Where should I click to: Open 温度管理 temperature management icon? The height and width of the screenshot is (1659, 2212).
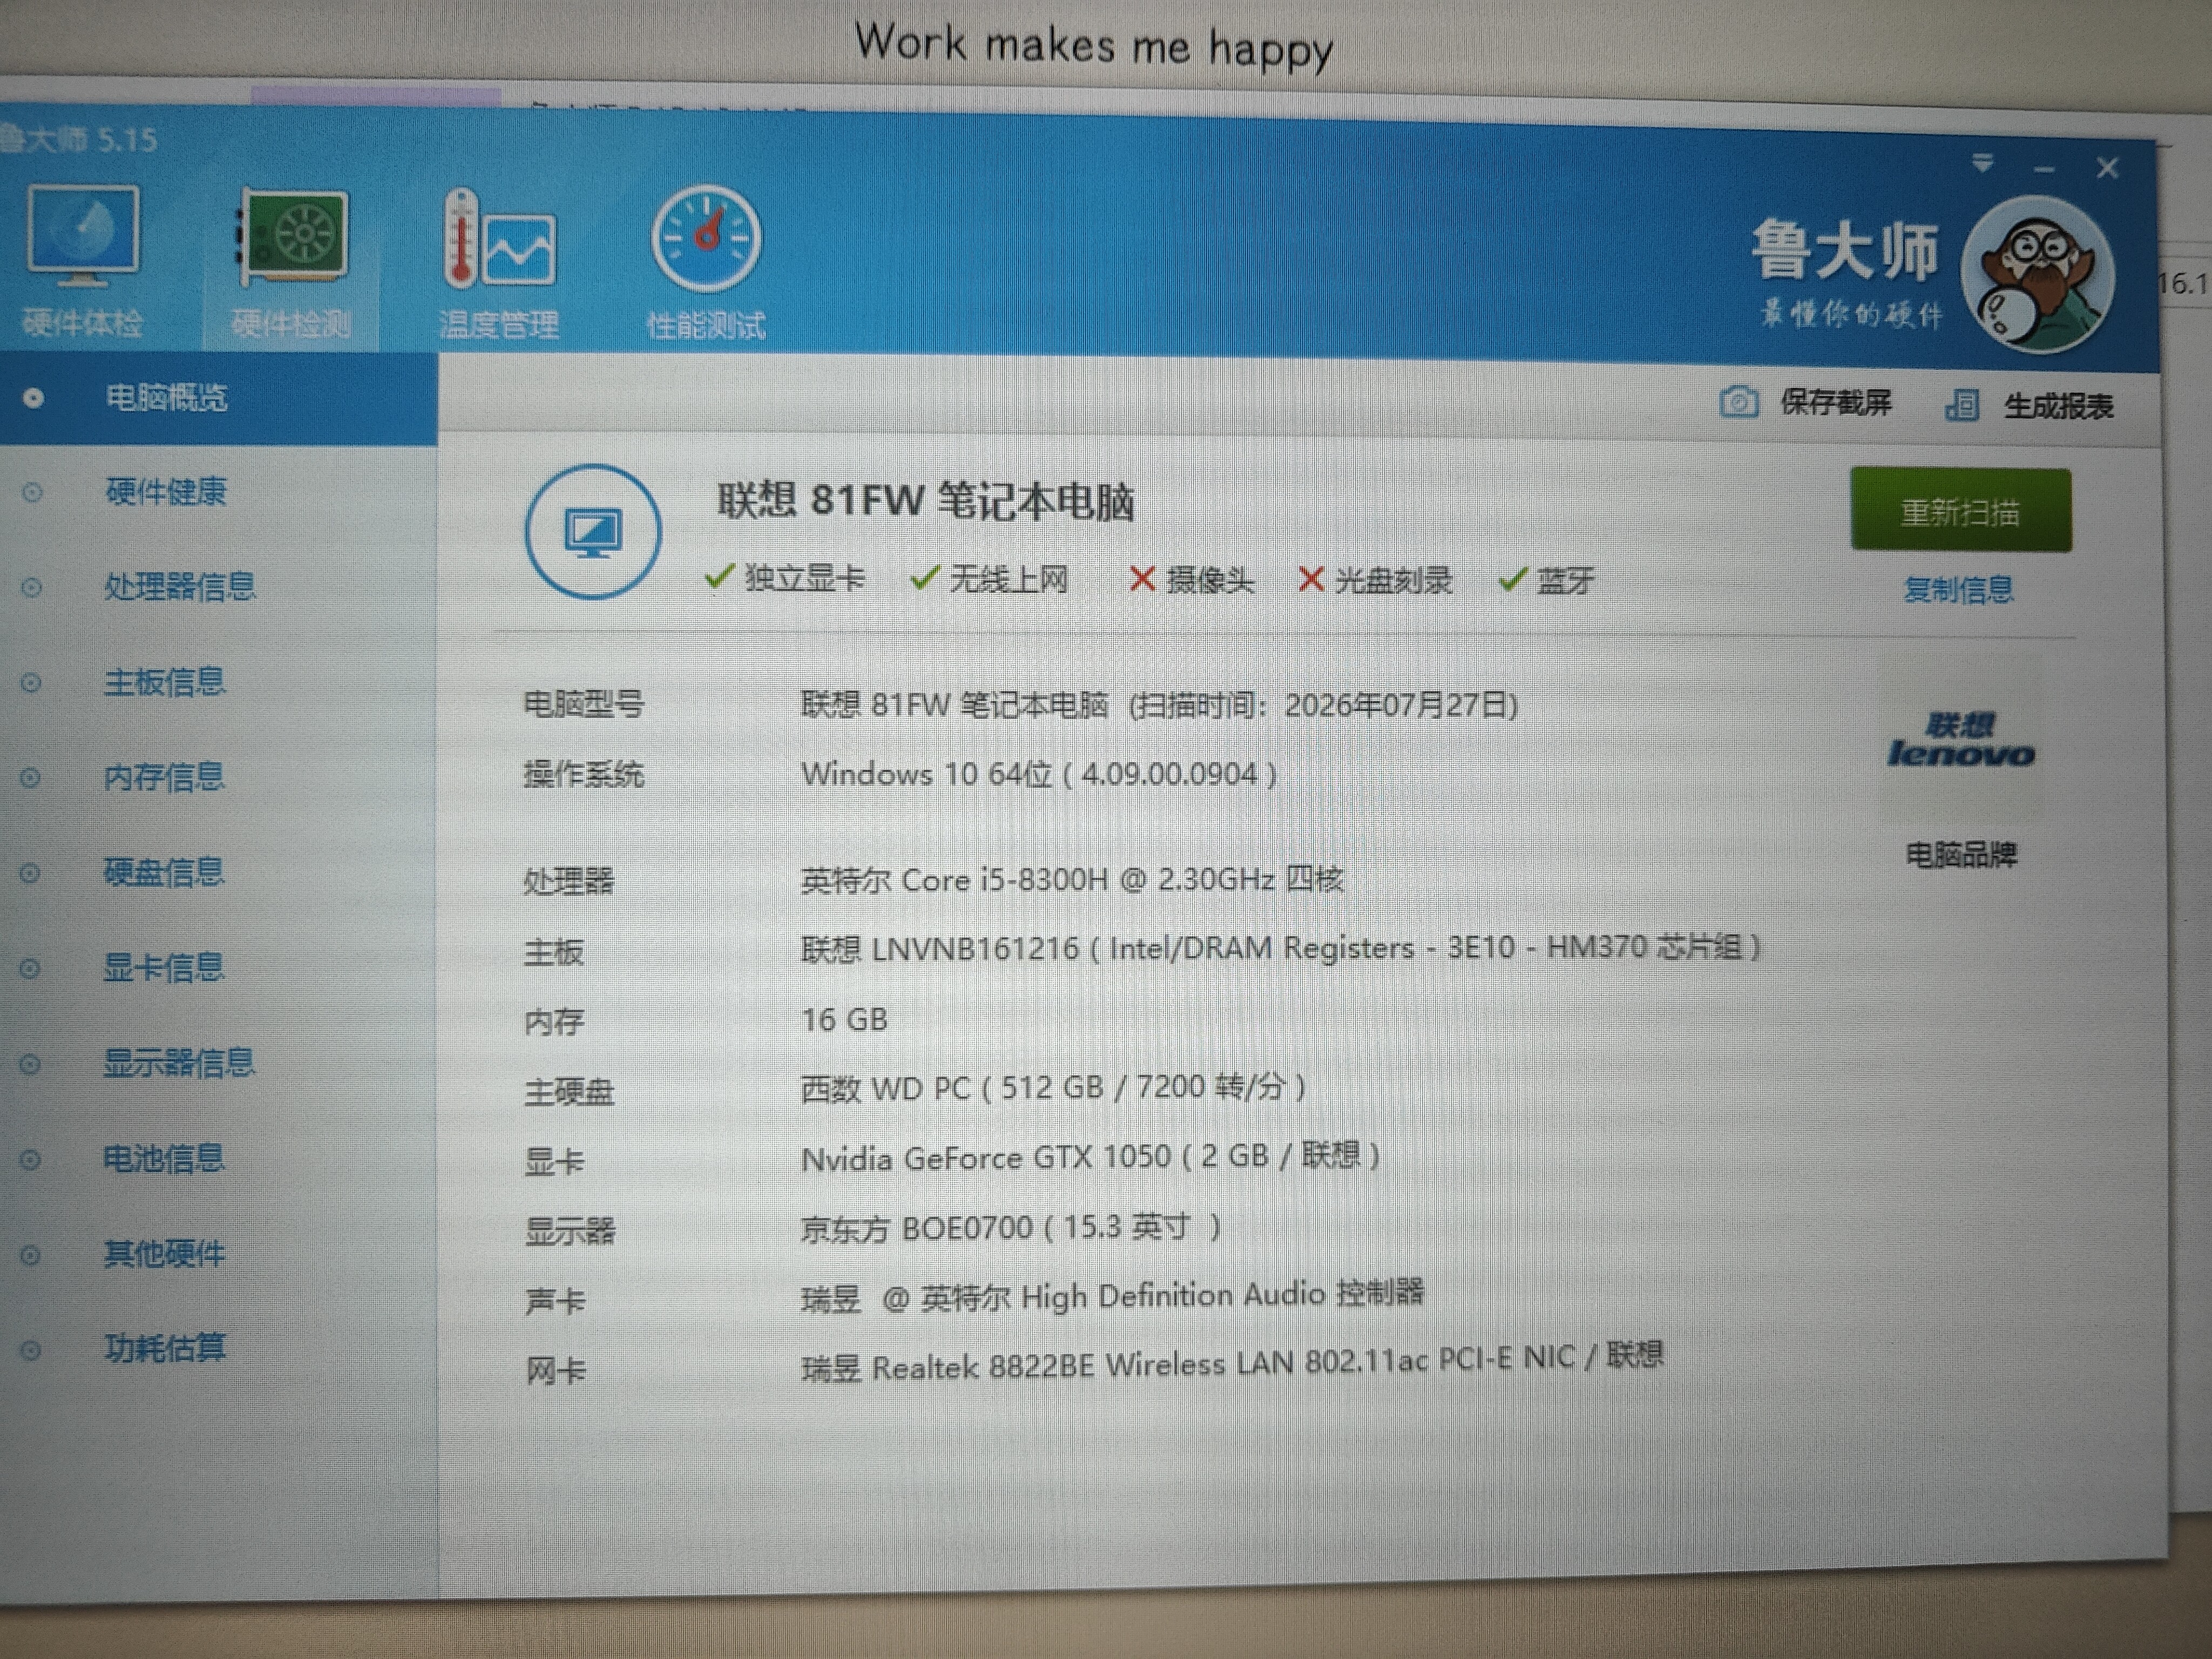click(499, 238)
